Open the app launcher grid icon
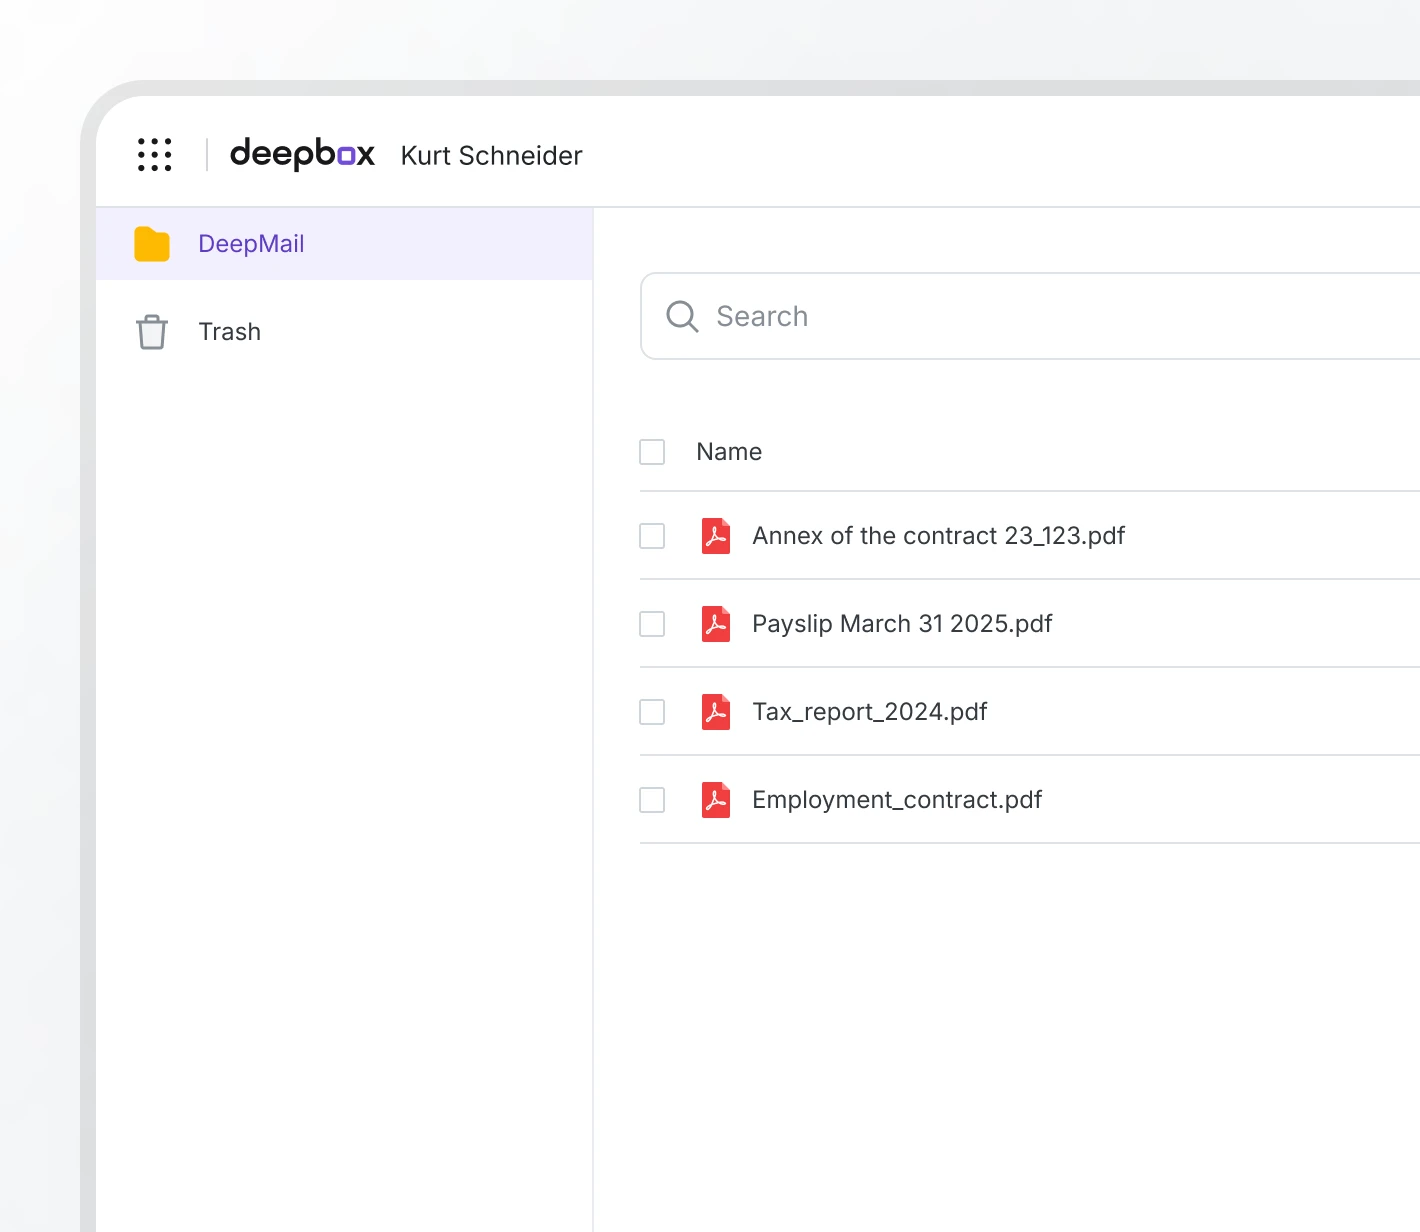 click(x=155, y=155)
